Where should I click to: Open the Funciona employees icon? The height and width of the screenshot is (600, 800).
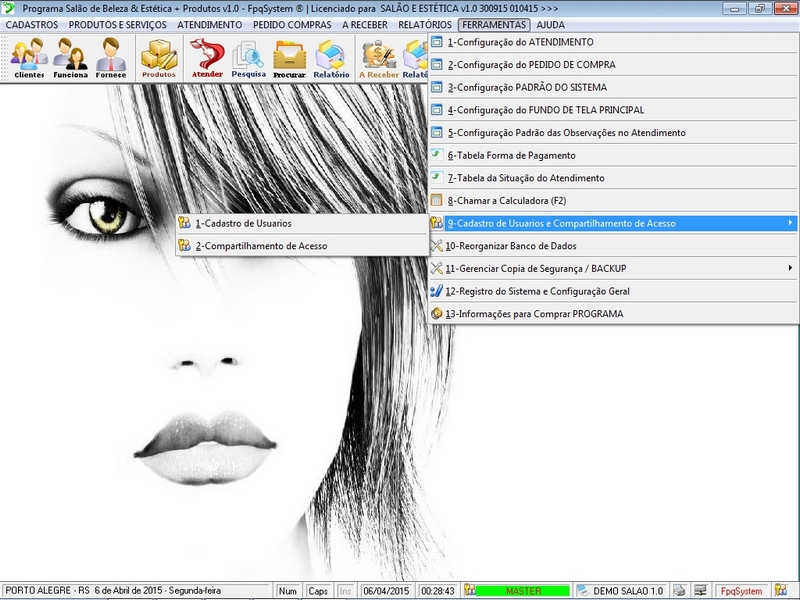(70, 58)
